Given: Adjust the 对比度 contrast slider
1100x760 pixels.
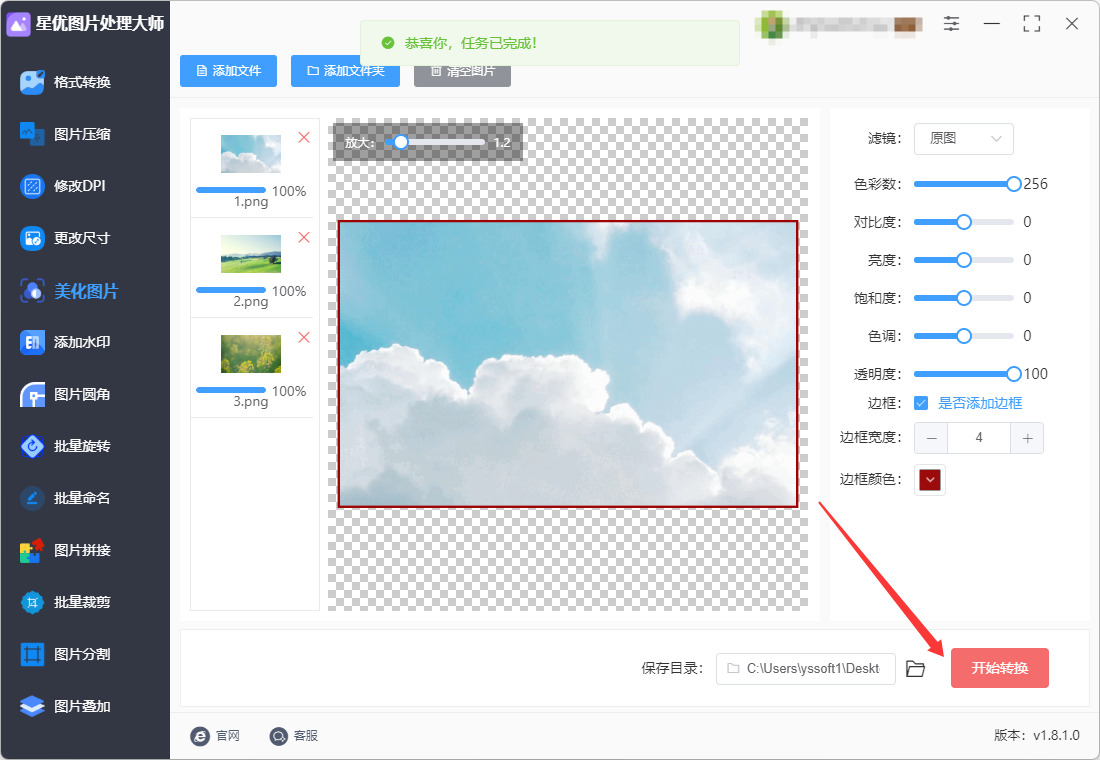Looking at the screenshot, I should point(964,222).
